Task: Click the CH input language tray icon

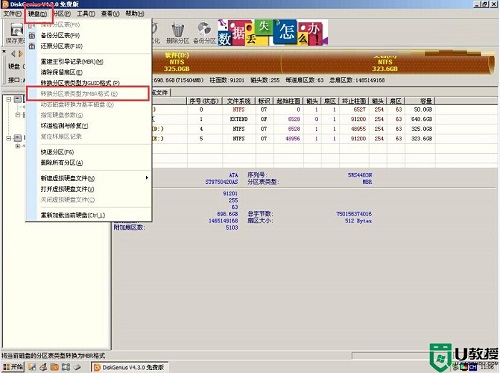Action: point(473,367)
